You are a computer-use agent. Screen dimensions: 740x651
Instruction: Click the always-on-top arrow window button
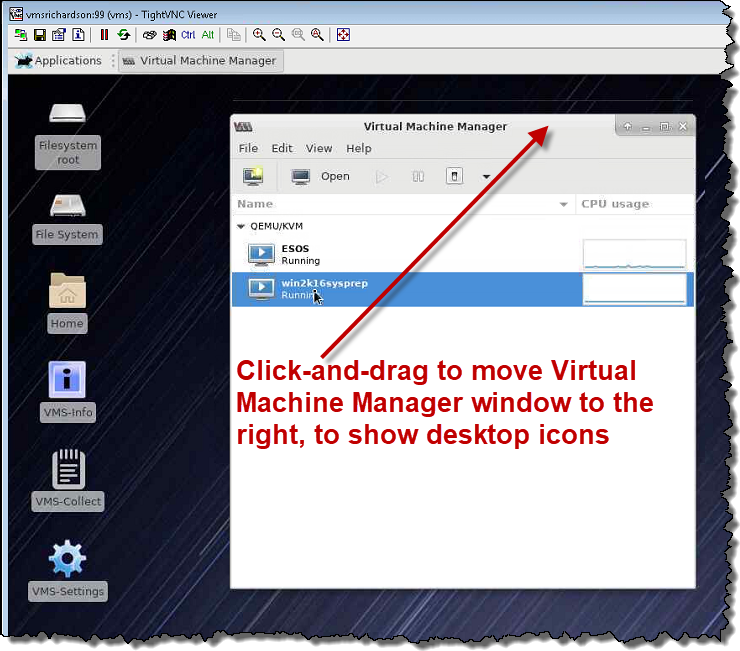click(628, 127)
